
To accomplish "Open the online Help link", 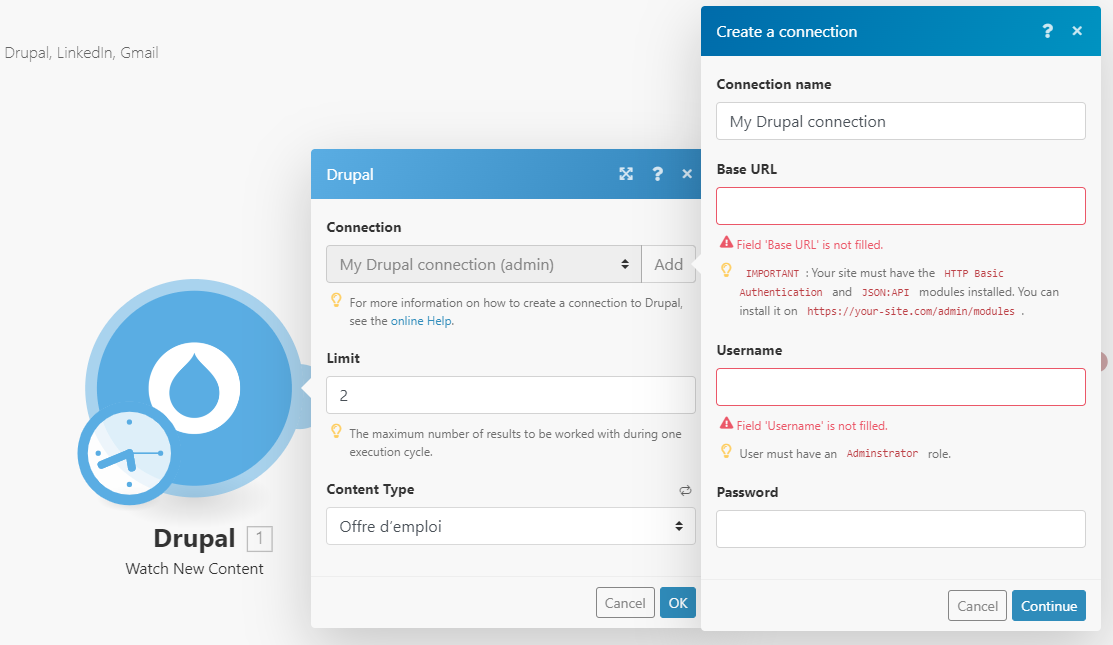I will tap(420, 323).
